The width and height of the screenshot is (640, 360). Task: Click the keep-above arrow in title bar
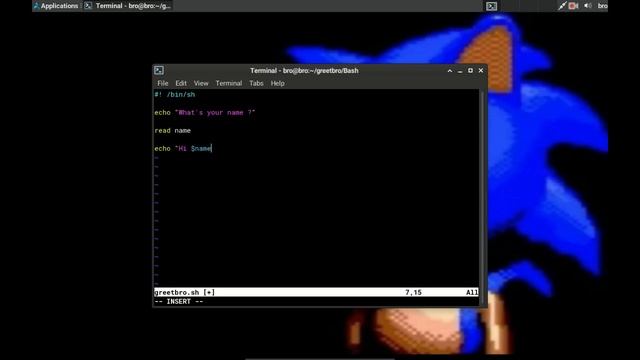pyautogui.click(x=450, y=71)
